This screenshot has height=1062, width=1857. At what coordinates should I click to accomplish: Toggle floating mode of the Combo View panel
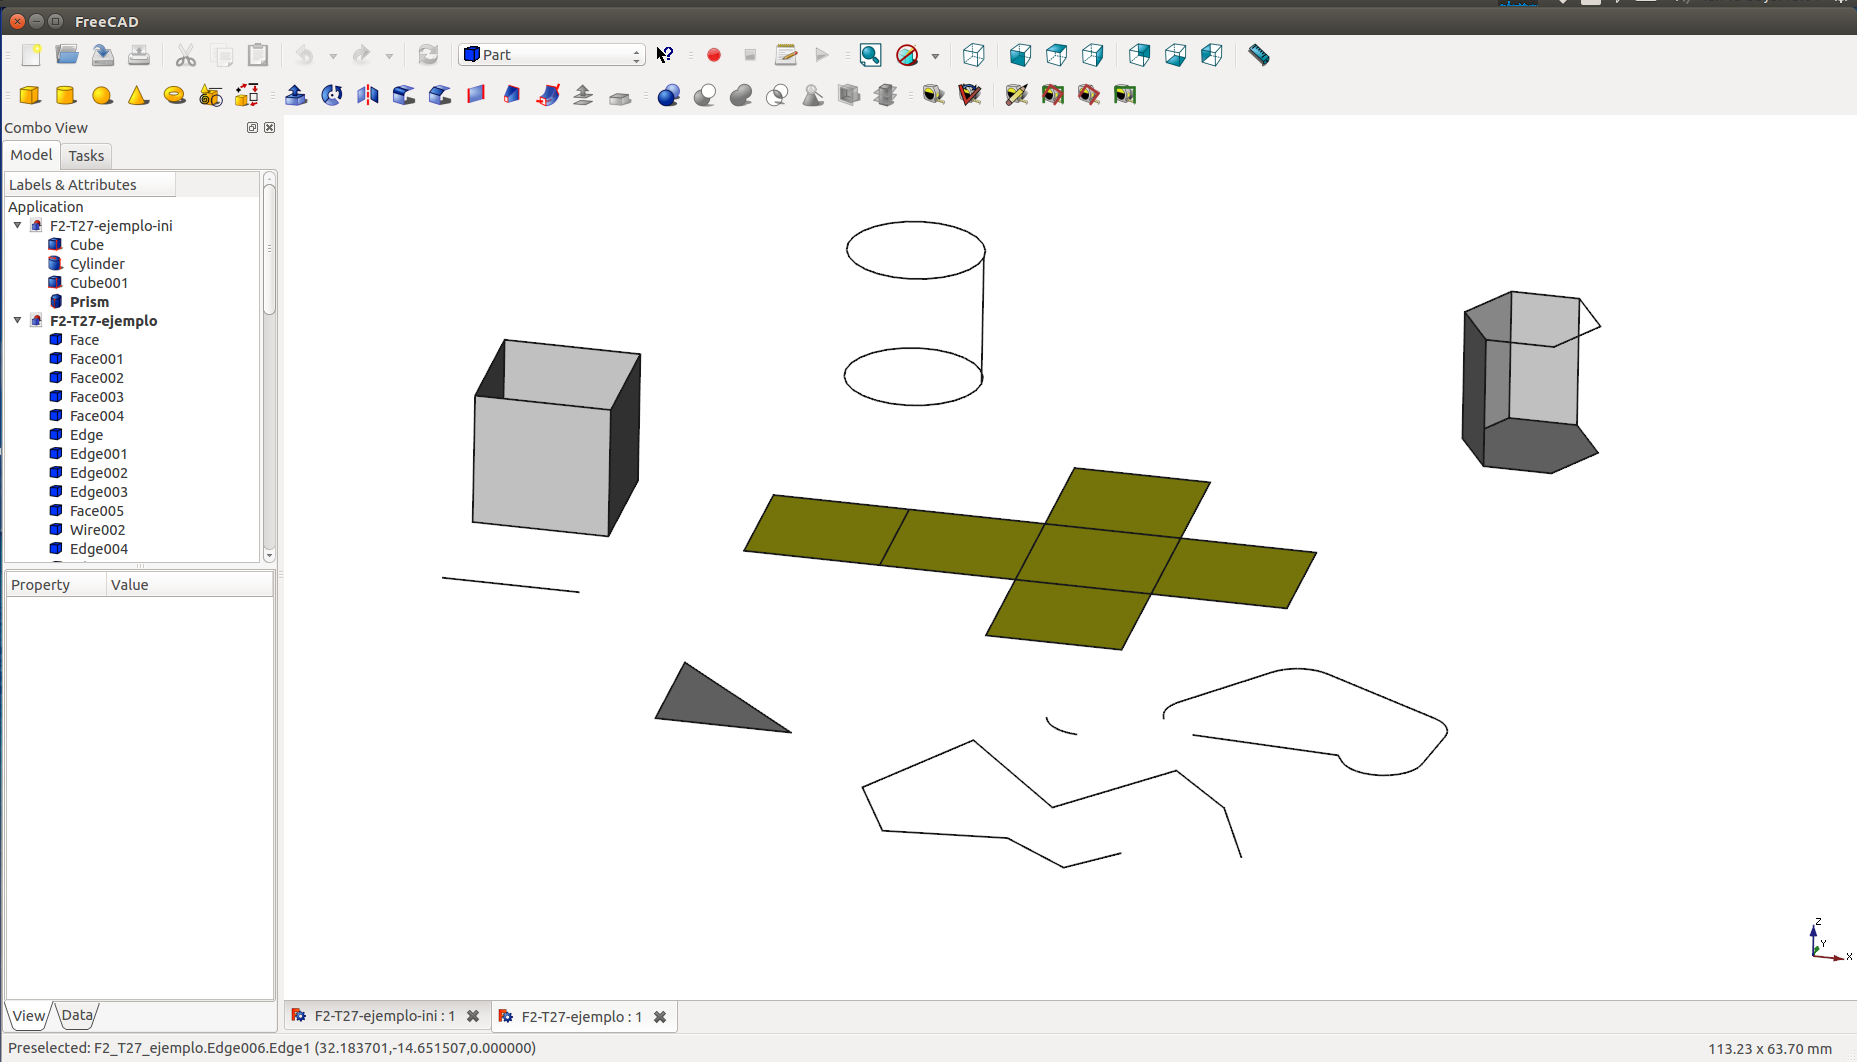(x=252, y=128)
